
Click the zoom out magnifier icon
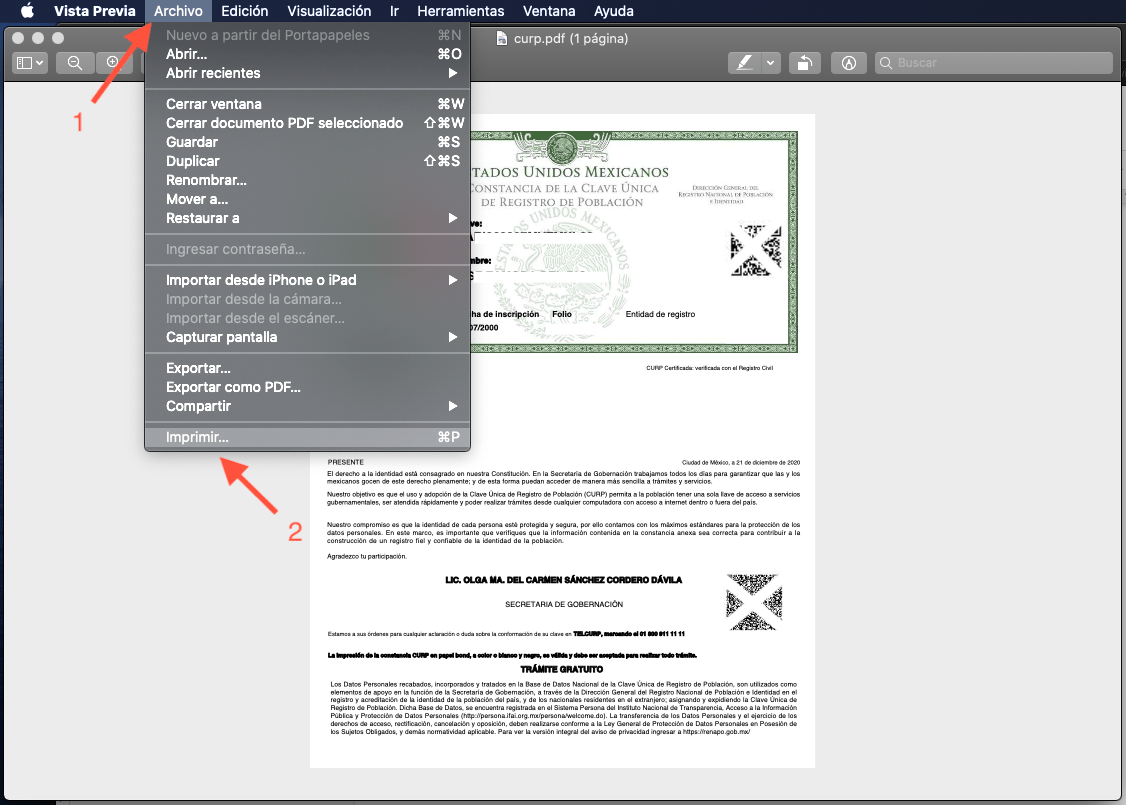[74, 63]
